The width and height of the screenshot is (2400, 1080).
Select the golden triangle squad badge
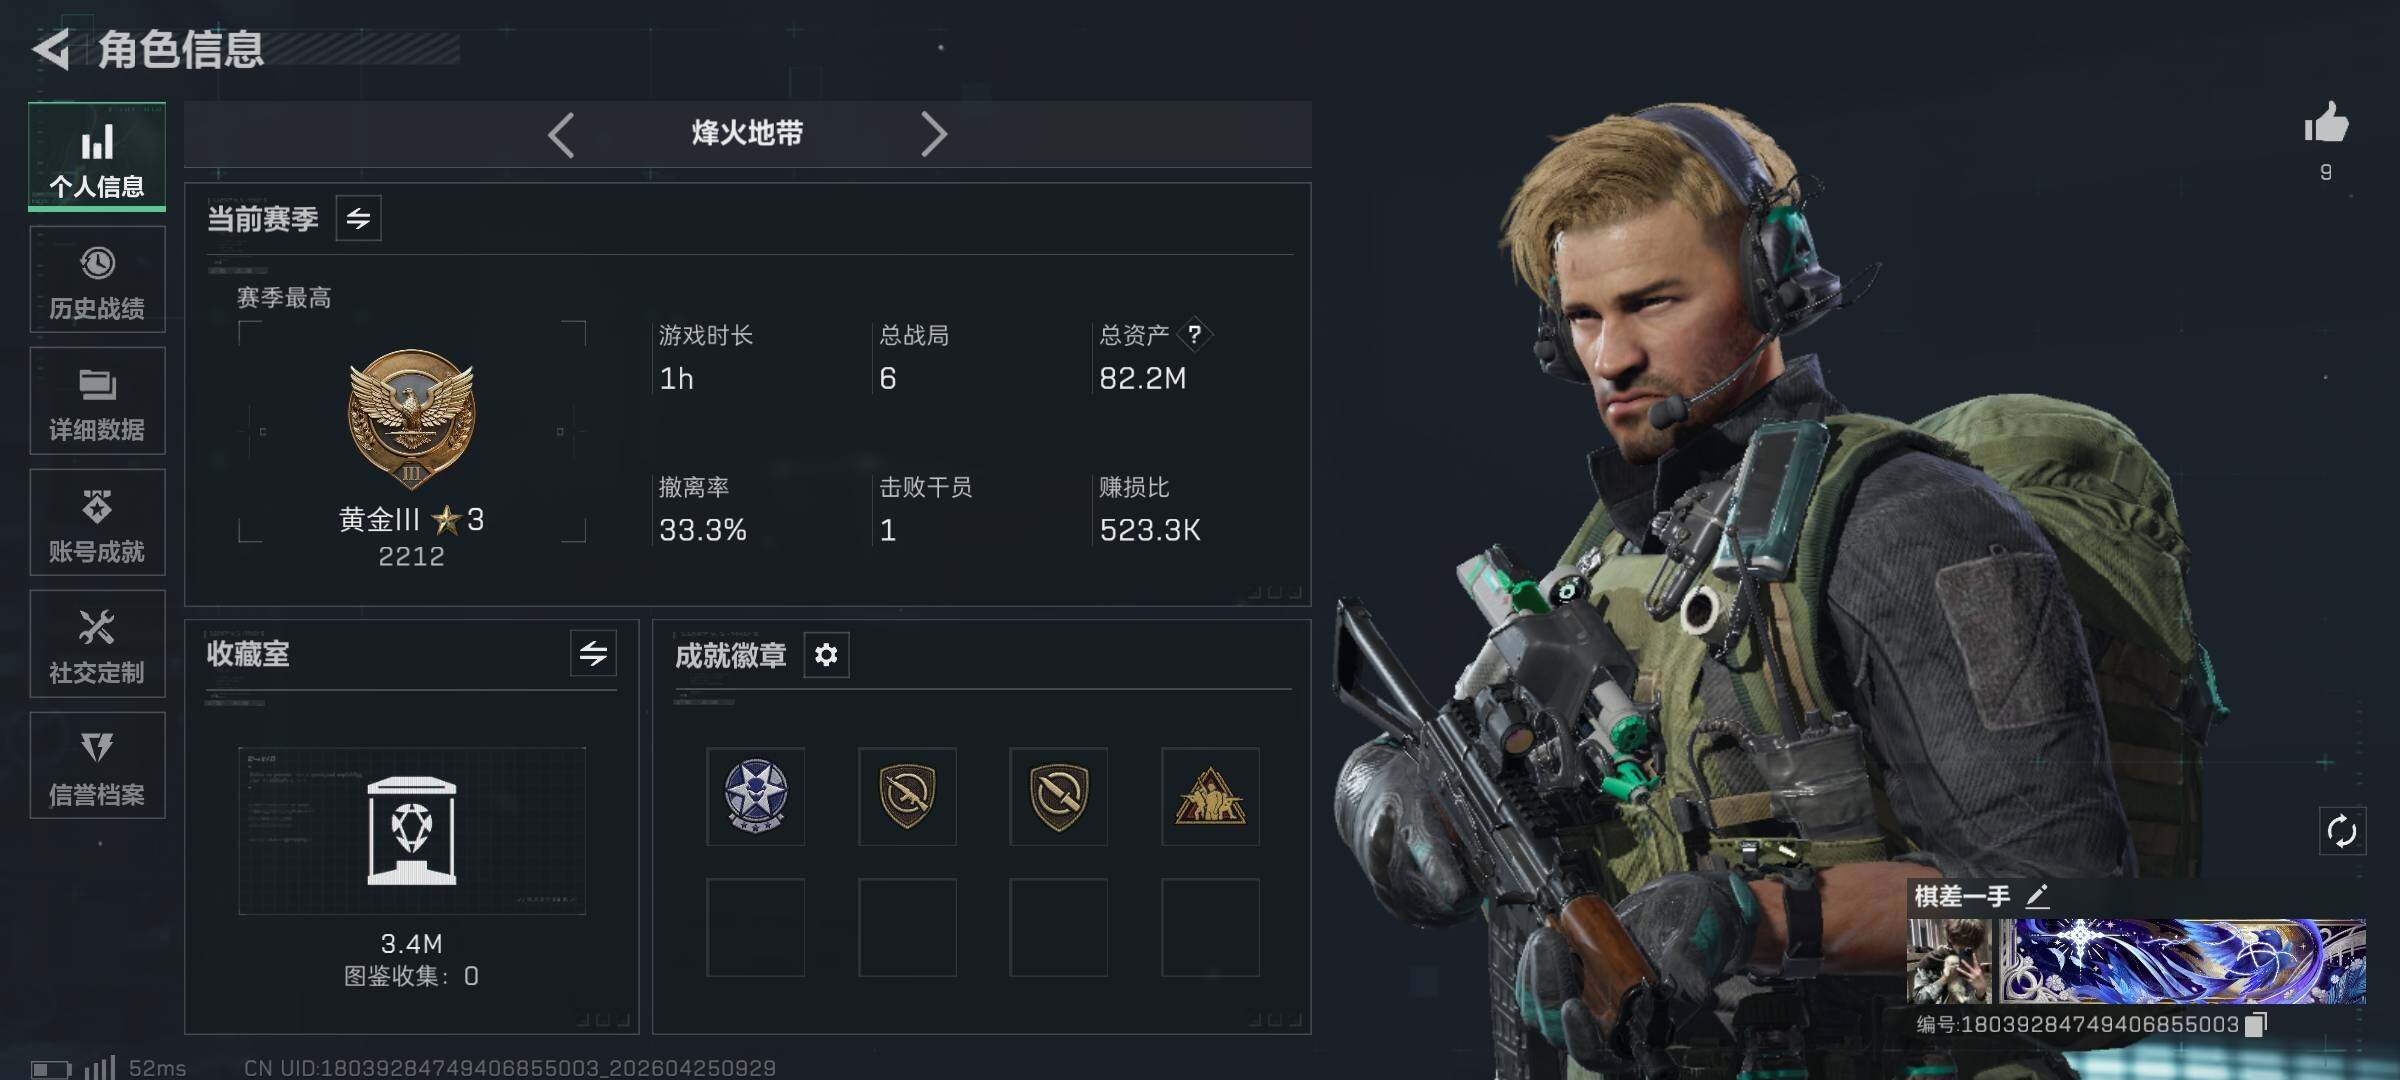(1210, 796)
